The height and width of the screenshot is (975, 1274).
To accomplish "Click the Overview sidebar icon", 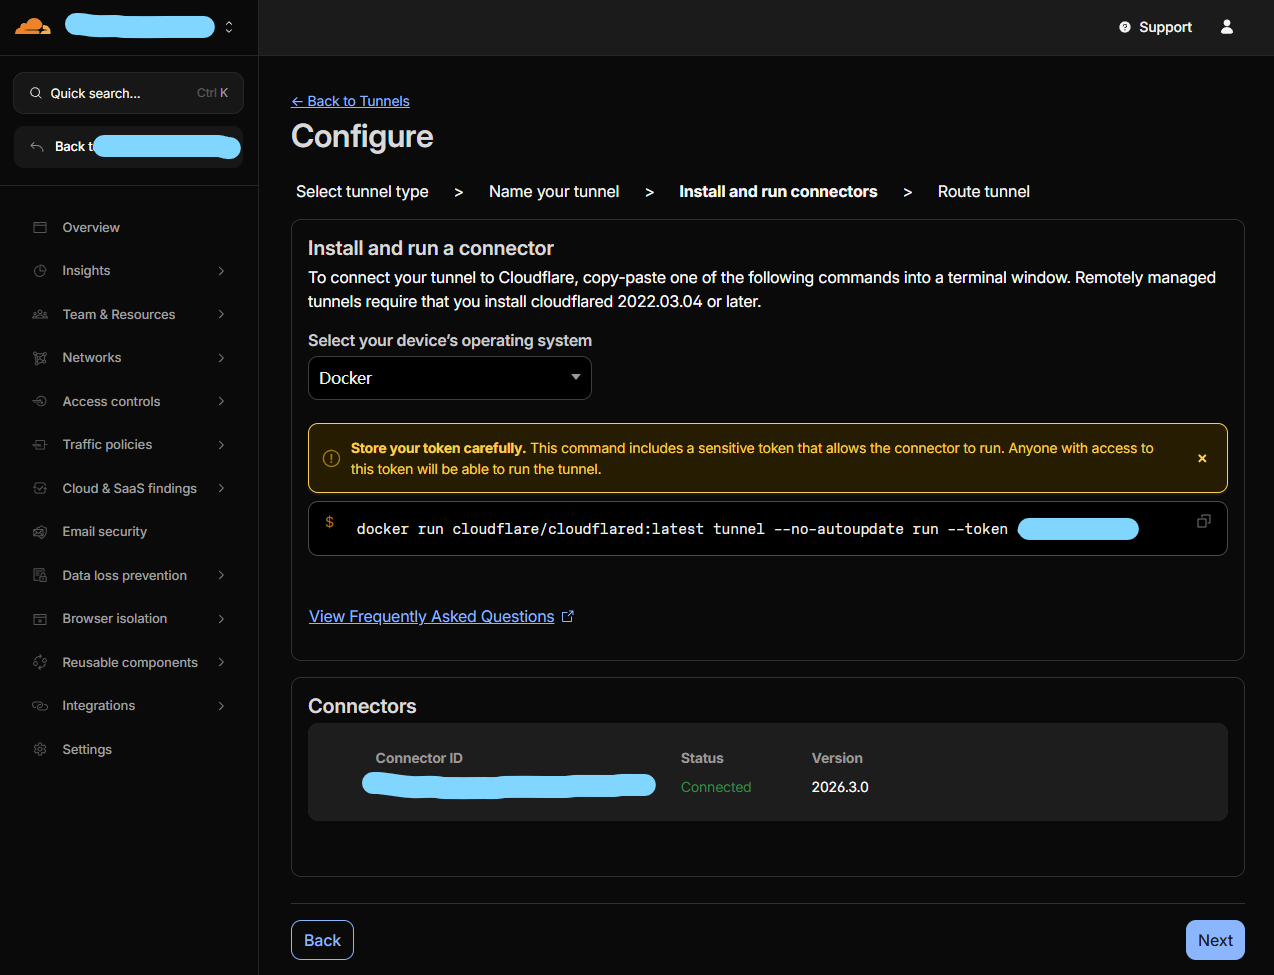I will [x=40, y=228].
